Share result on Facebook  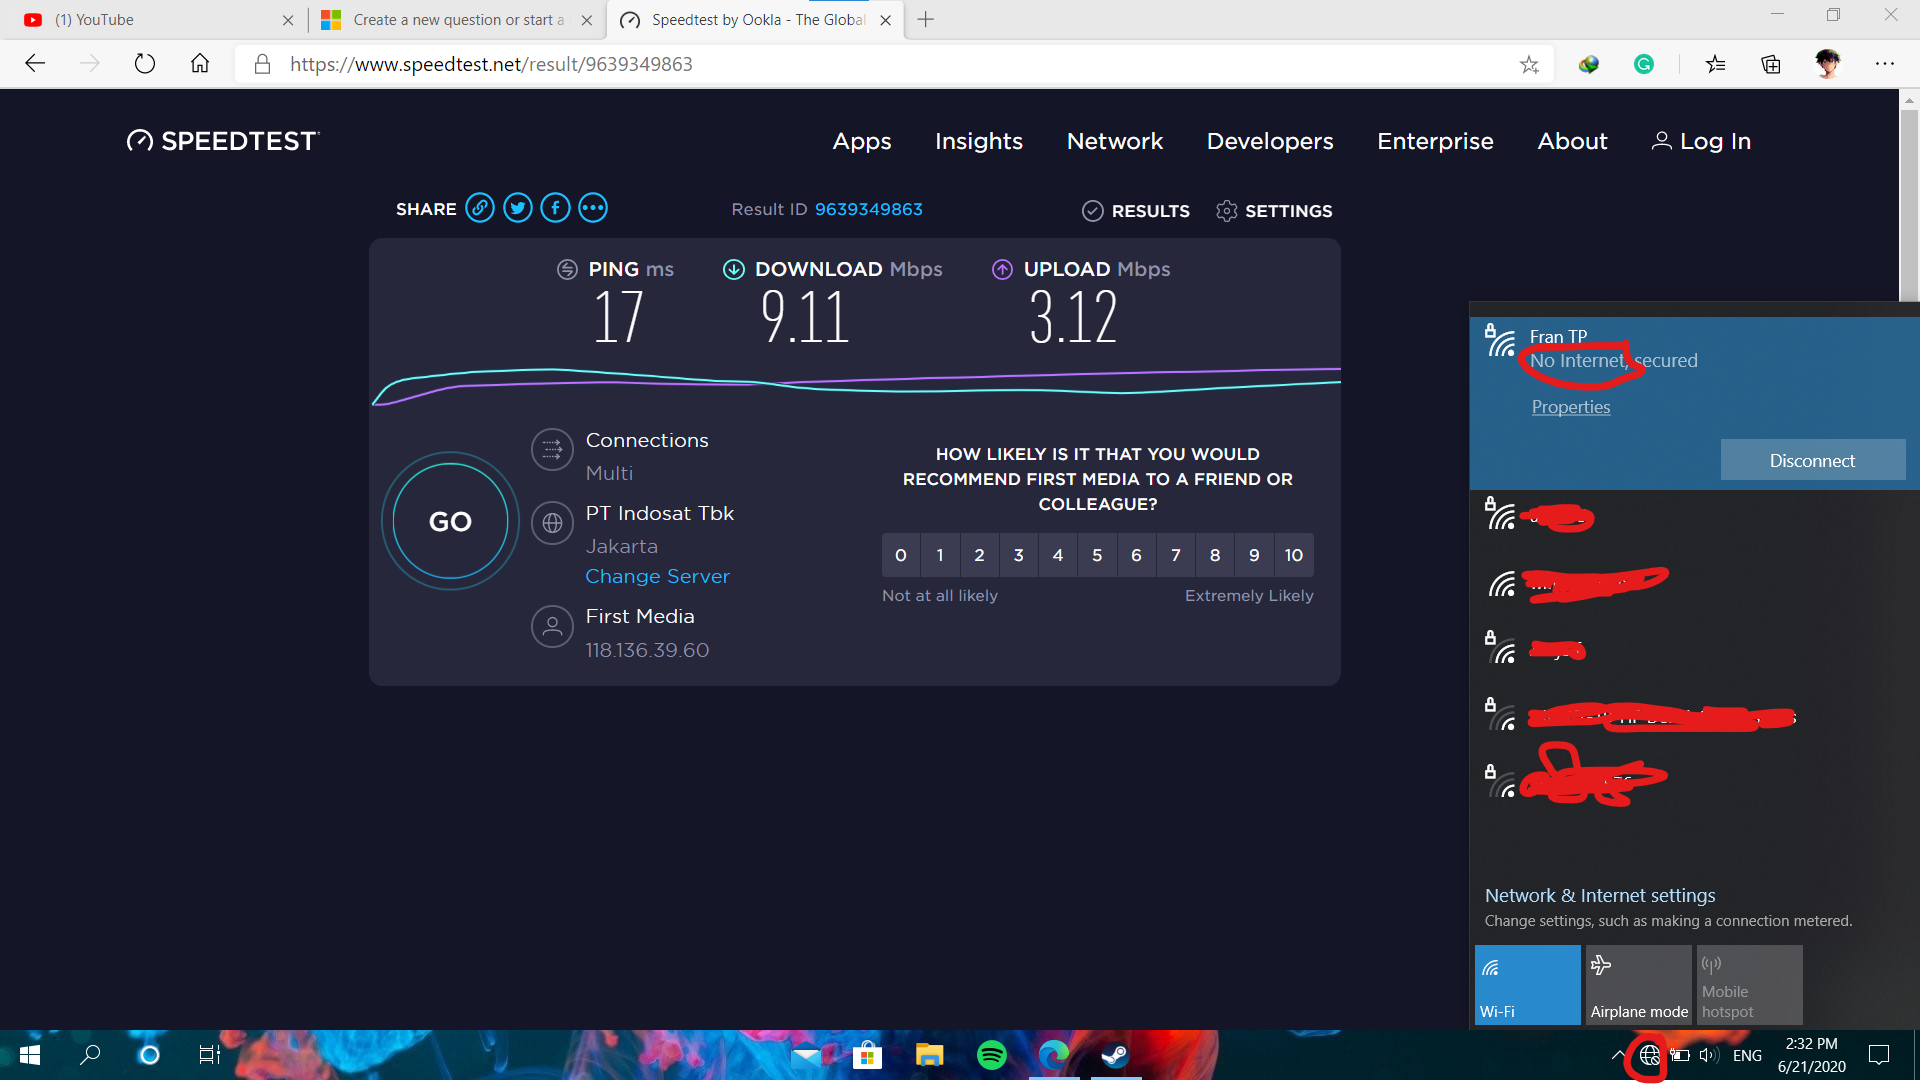pos(556,208)
